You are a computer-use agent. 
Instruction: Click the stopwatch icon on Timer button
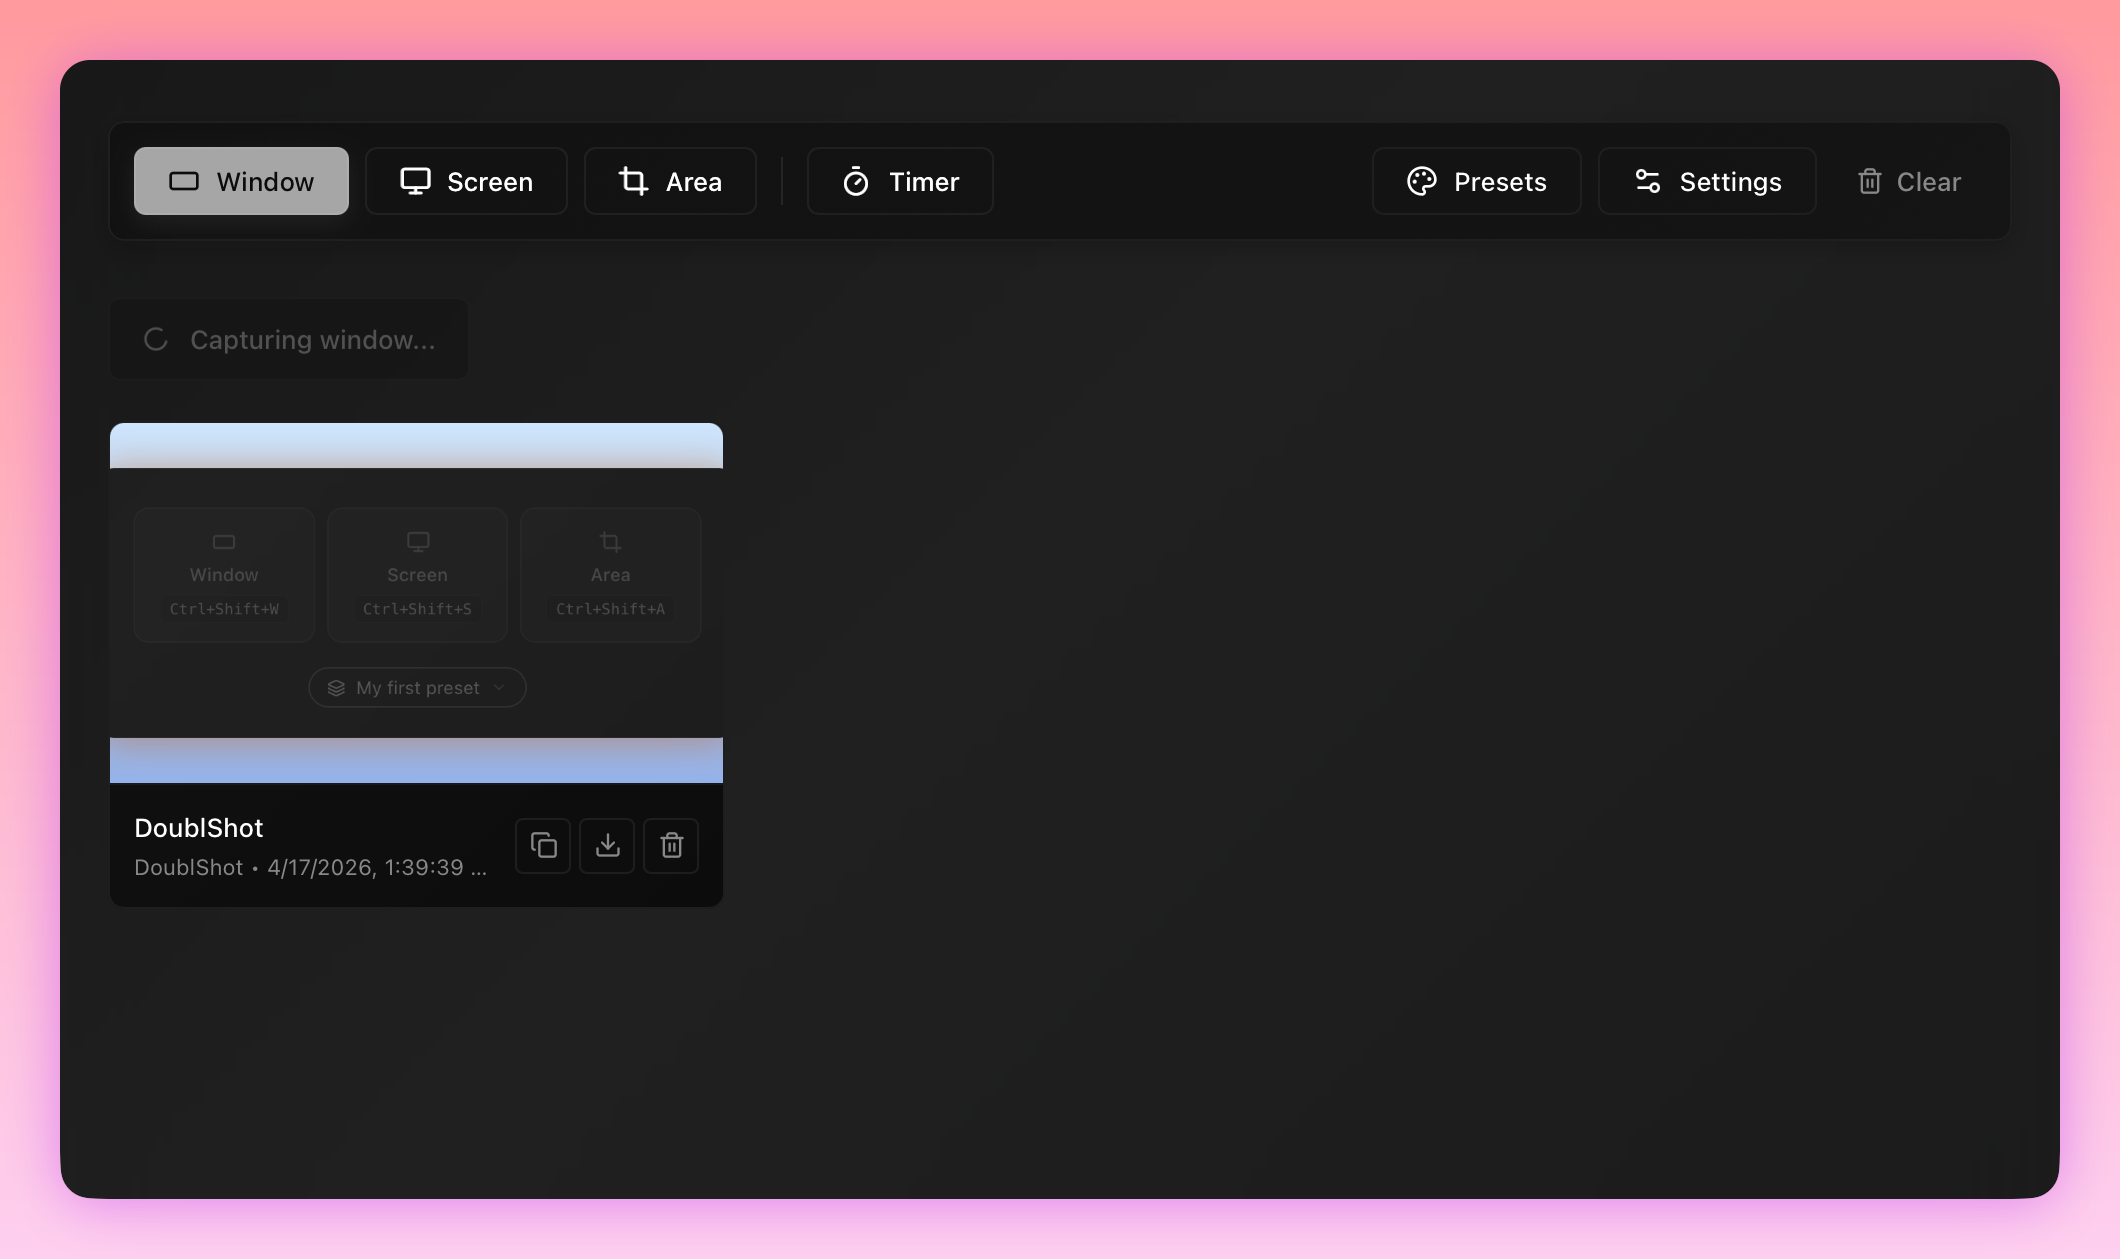point(856,181)
